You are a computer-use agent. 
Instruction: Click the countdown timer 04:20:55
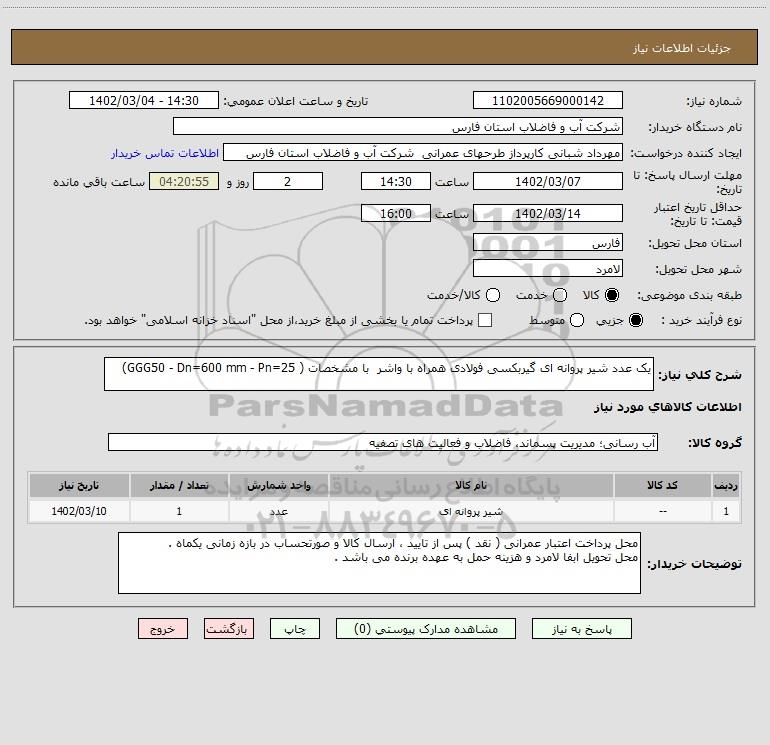pos(184,181)
